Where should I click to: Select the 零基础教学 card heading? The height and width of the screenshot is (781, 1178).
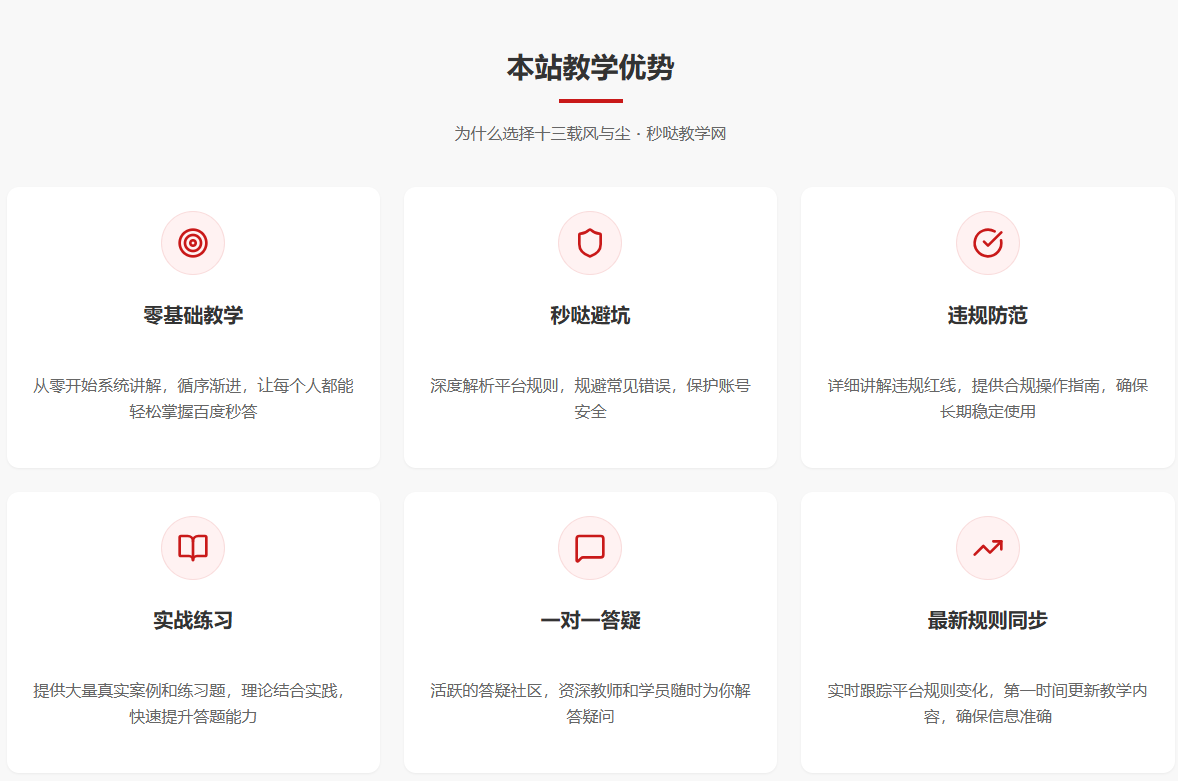(x=193, y=316)
